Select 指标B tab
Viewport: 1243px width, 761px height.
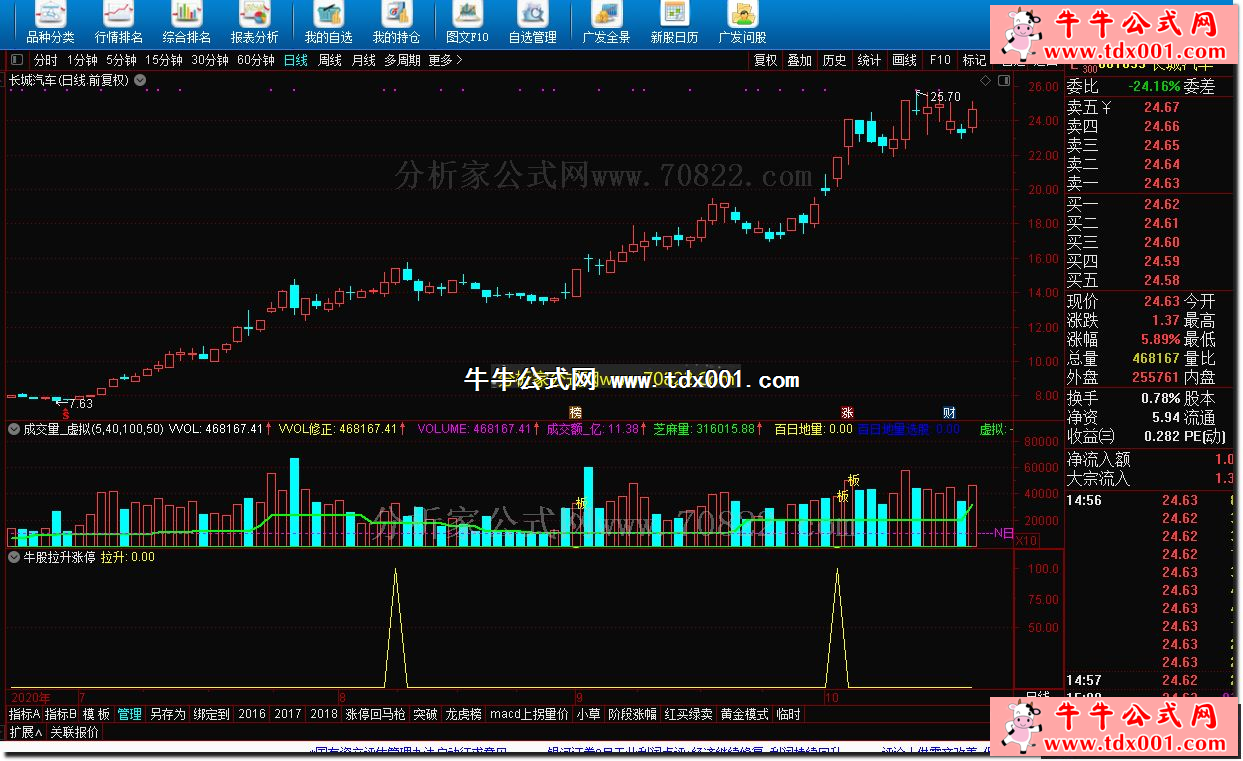(60, 714)
